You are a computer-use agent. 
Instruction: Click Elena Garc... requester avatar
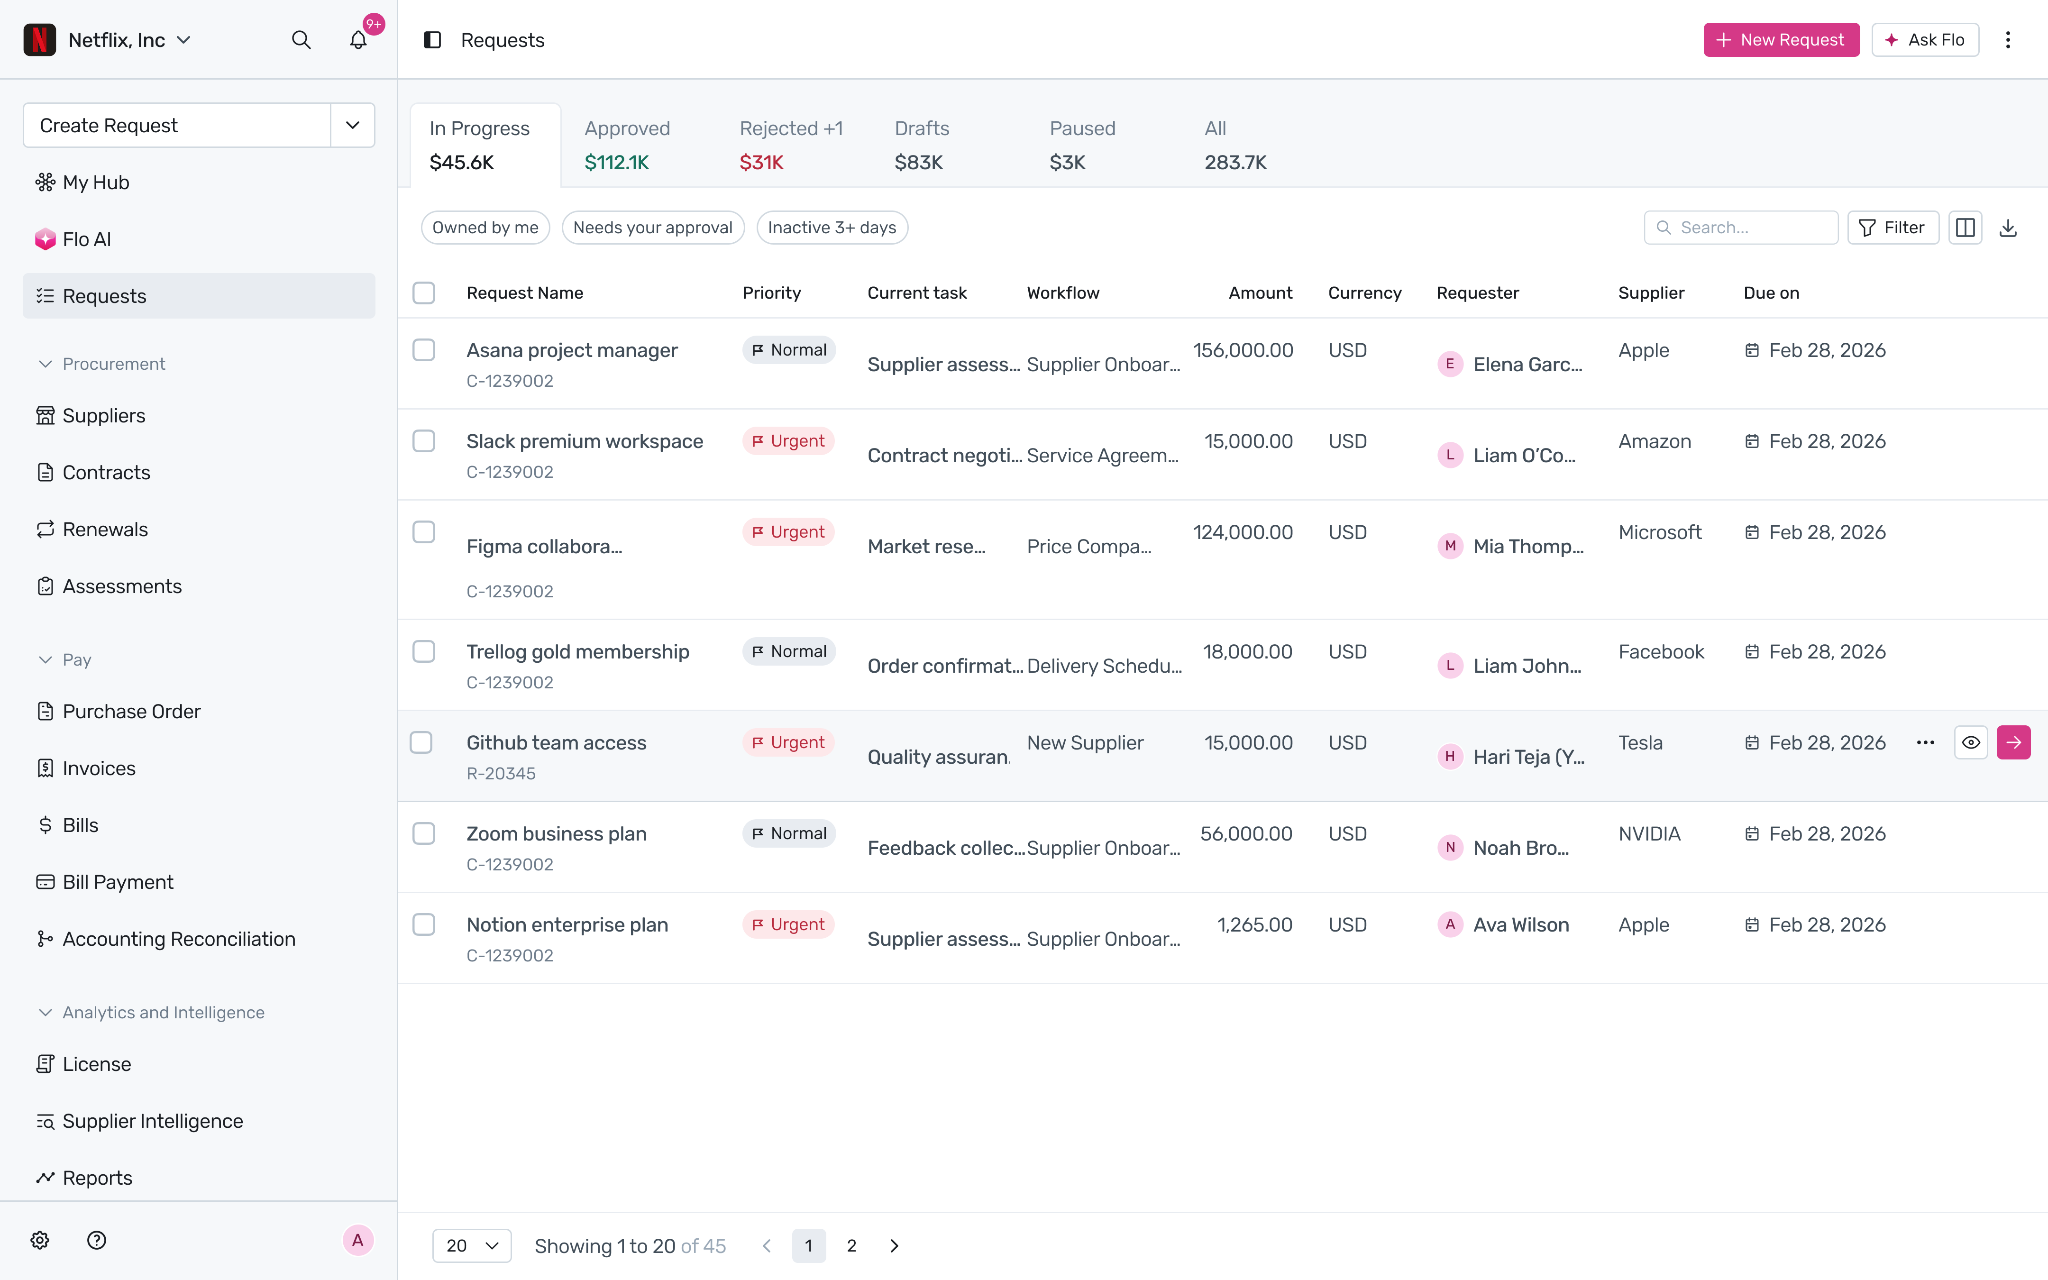tap(1450, 364)
